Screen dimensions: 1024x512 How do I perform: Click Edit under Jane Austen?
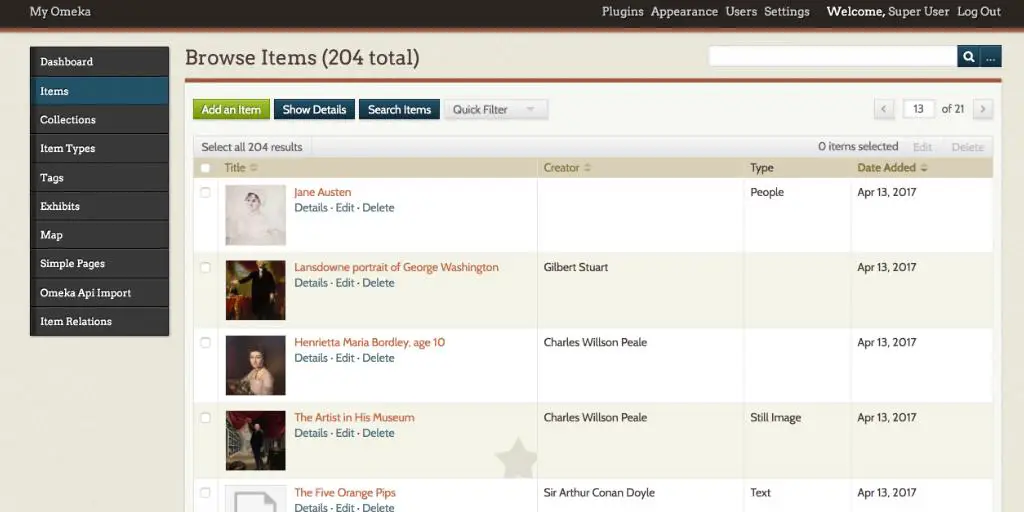(x=345, y=208)
